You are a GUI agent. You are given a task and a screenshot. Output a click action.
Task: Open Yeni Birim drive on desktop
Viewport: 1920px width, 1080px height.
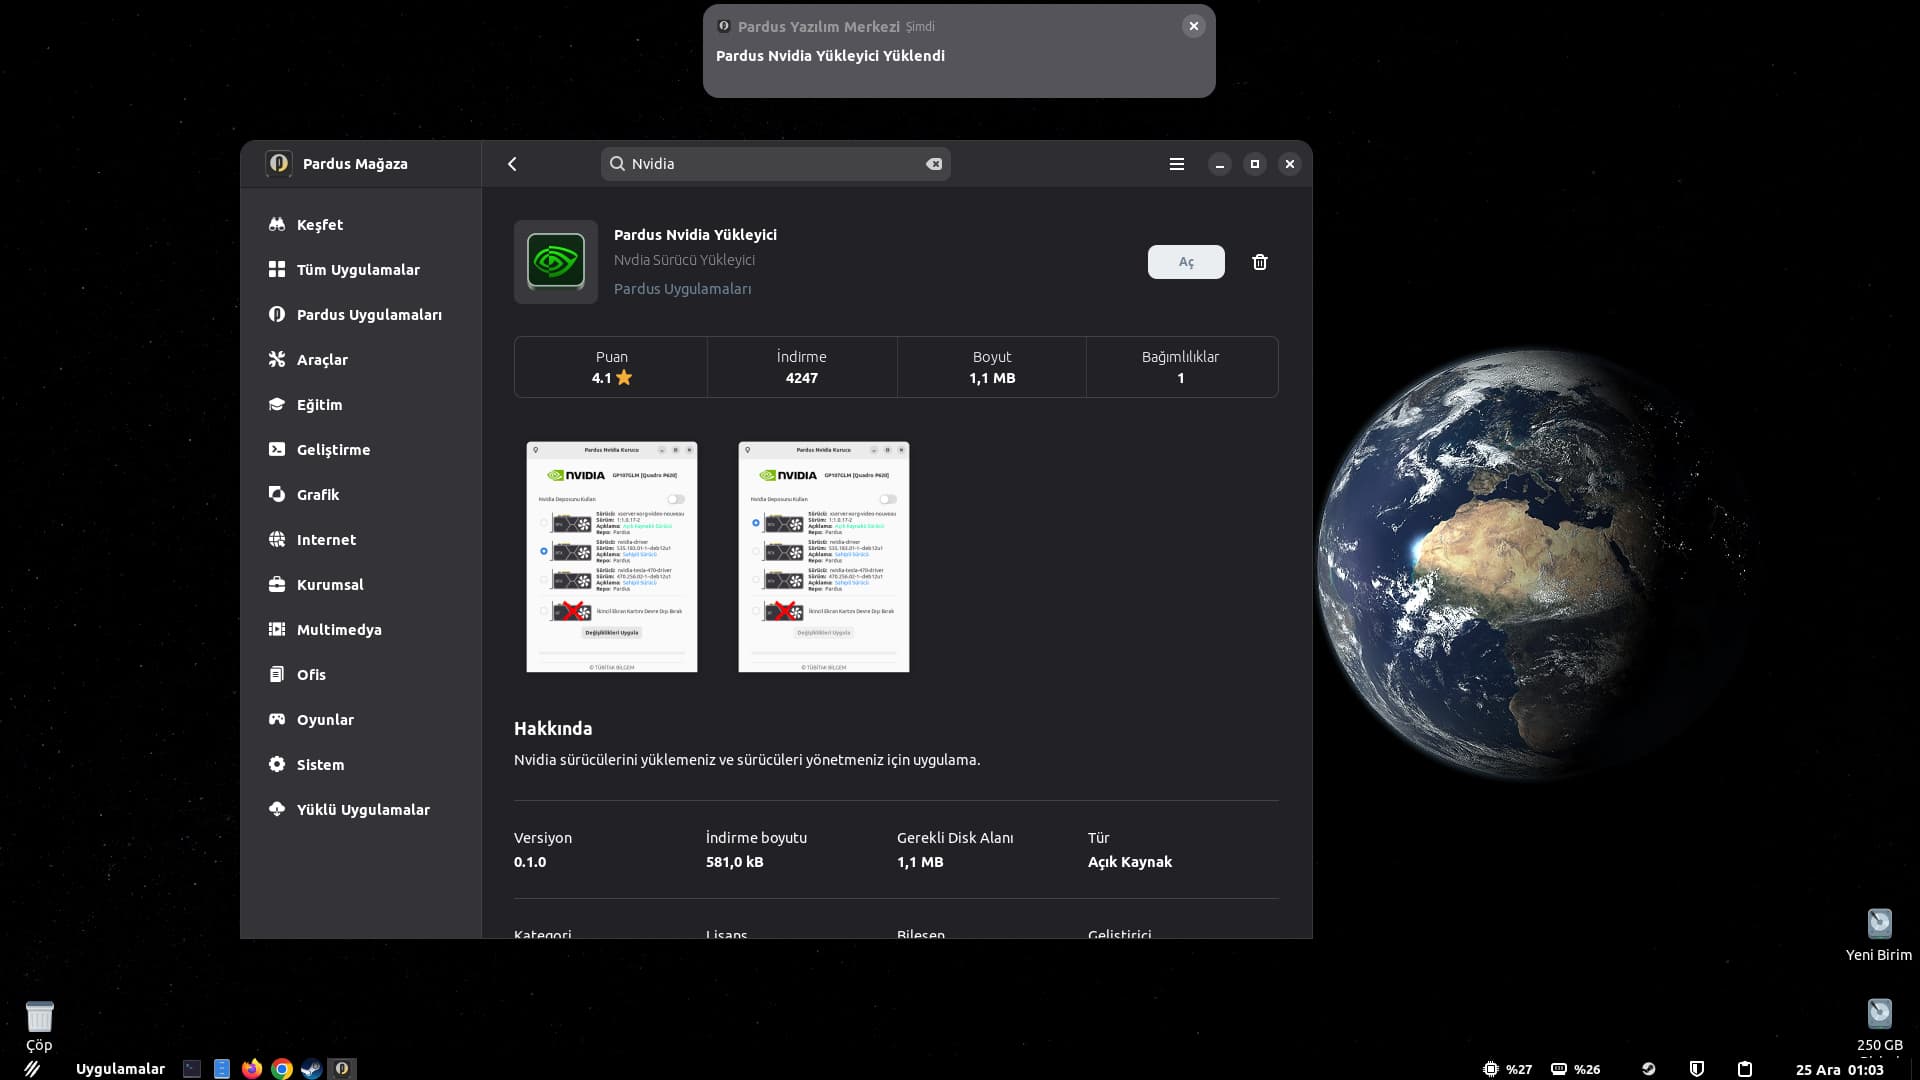(1879, 924)
